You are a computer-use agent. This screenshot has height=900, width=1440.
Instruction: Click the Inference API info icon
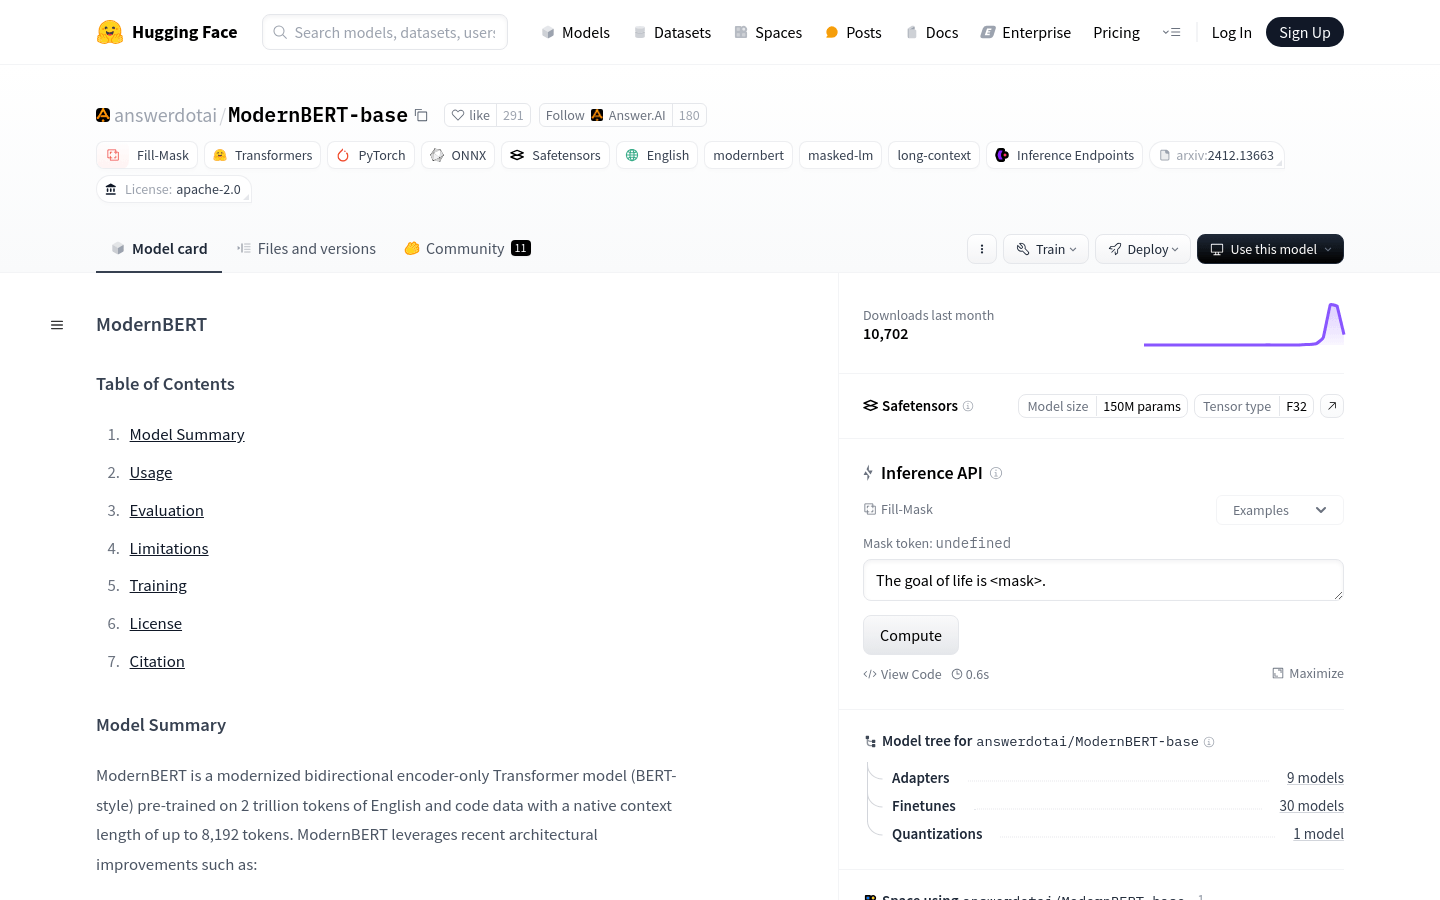(x=996, y=473)
